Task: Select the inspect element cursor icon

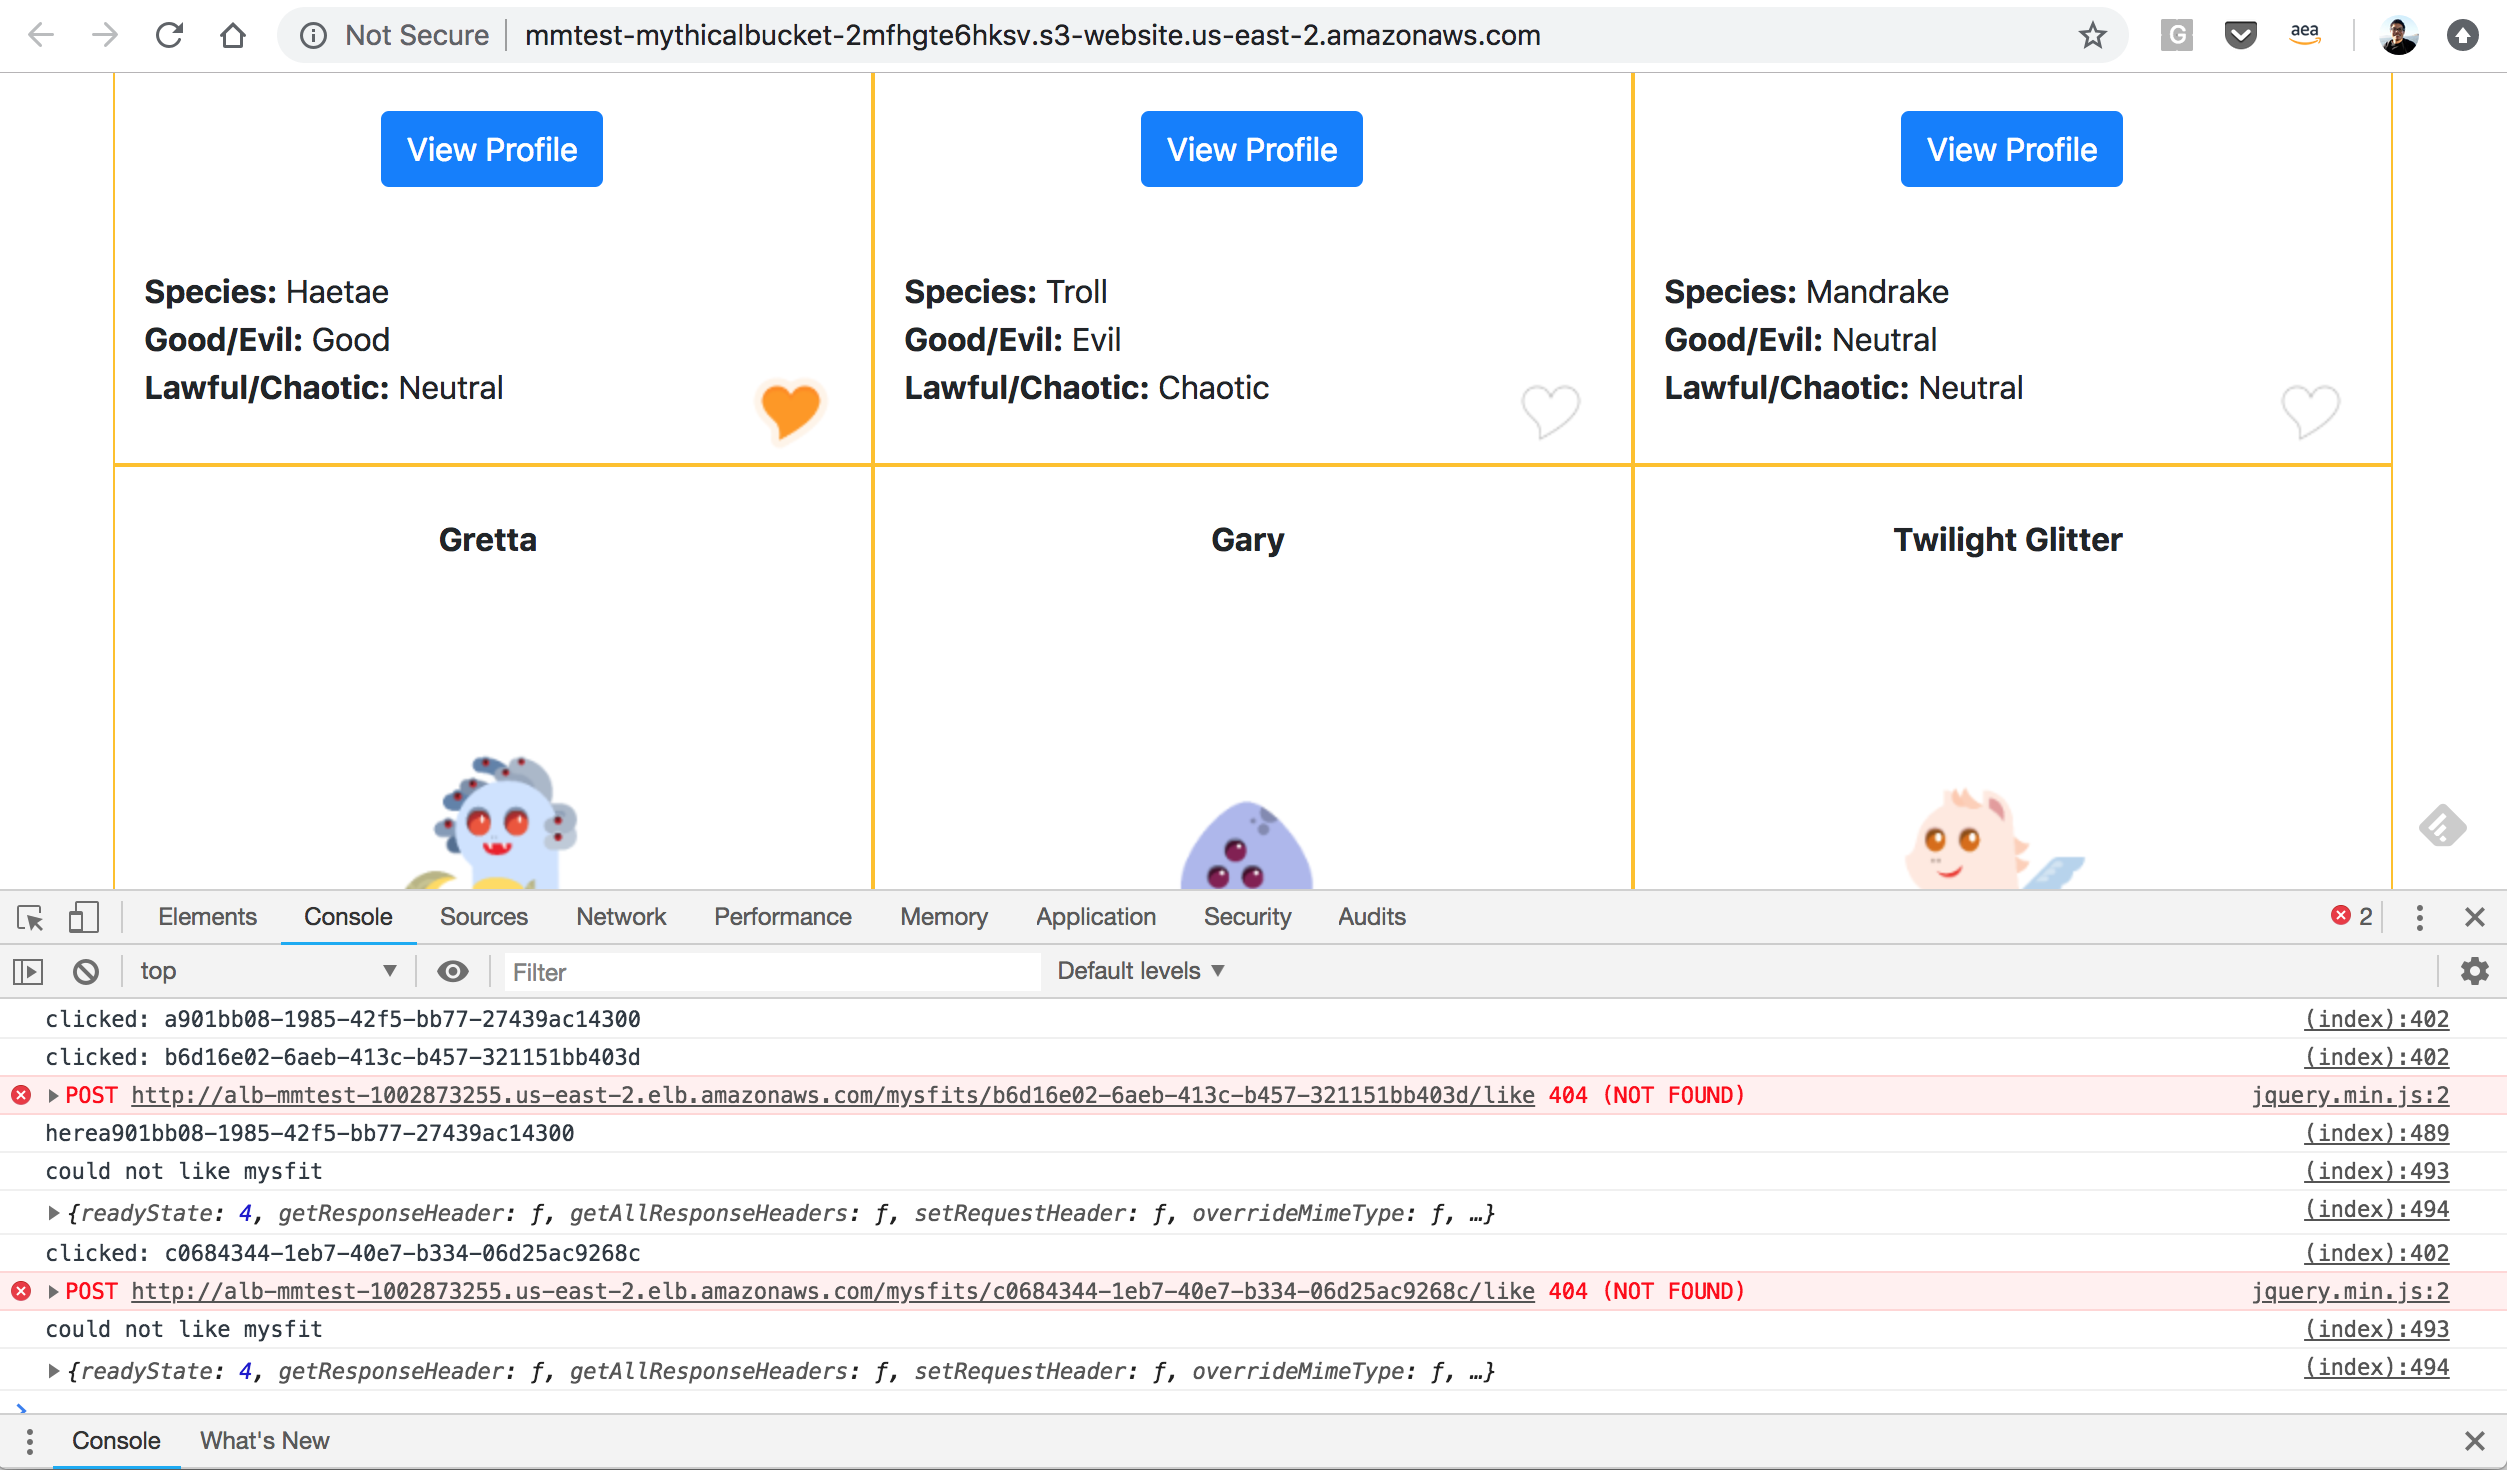Action: coord(30,917)
